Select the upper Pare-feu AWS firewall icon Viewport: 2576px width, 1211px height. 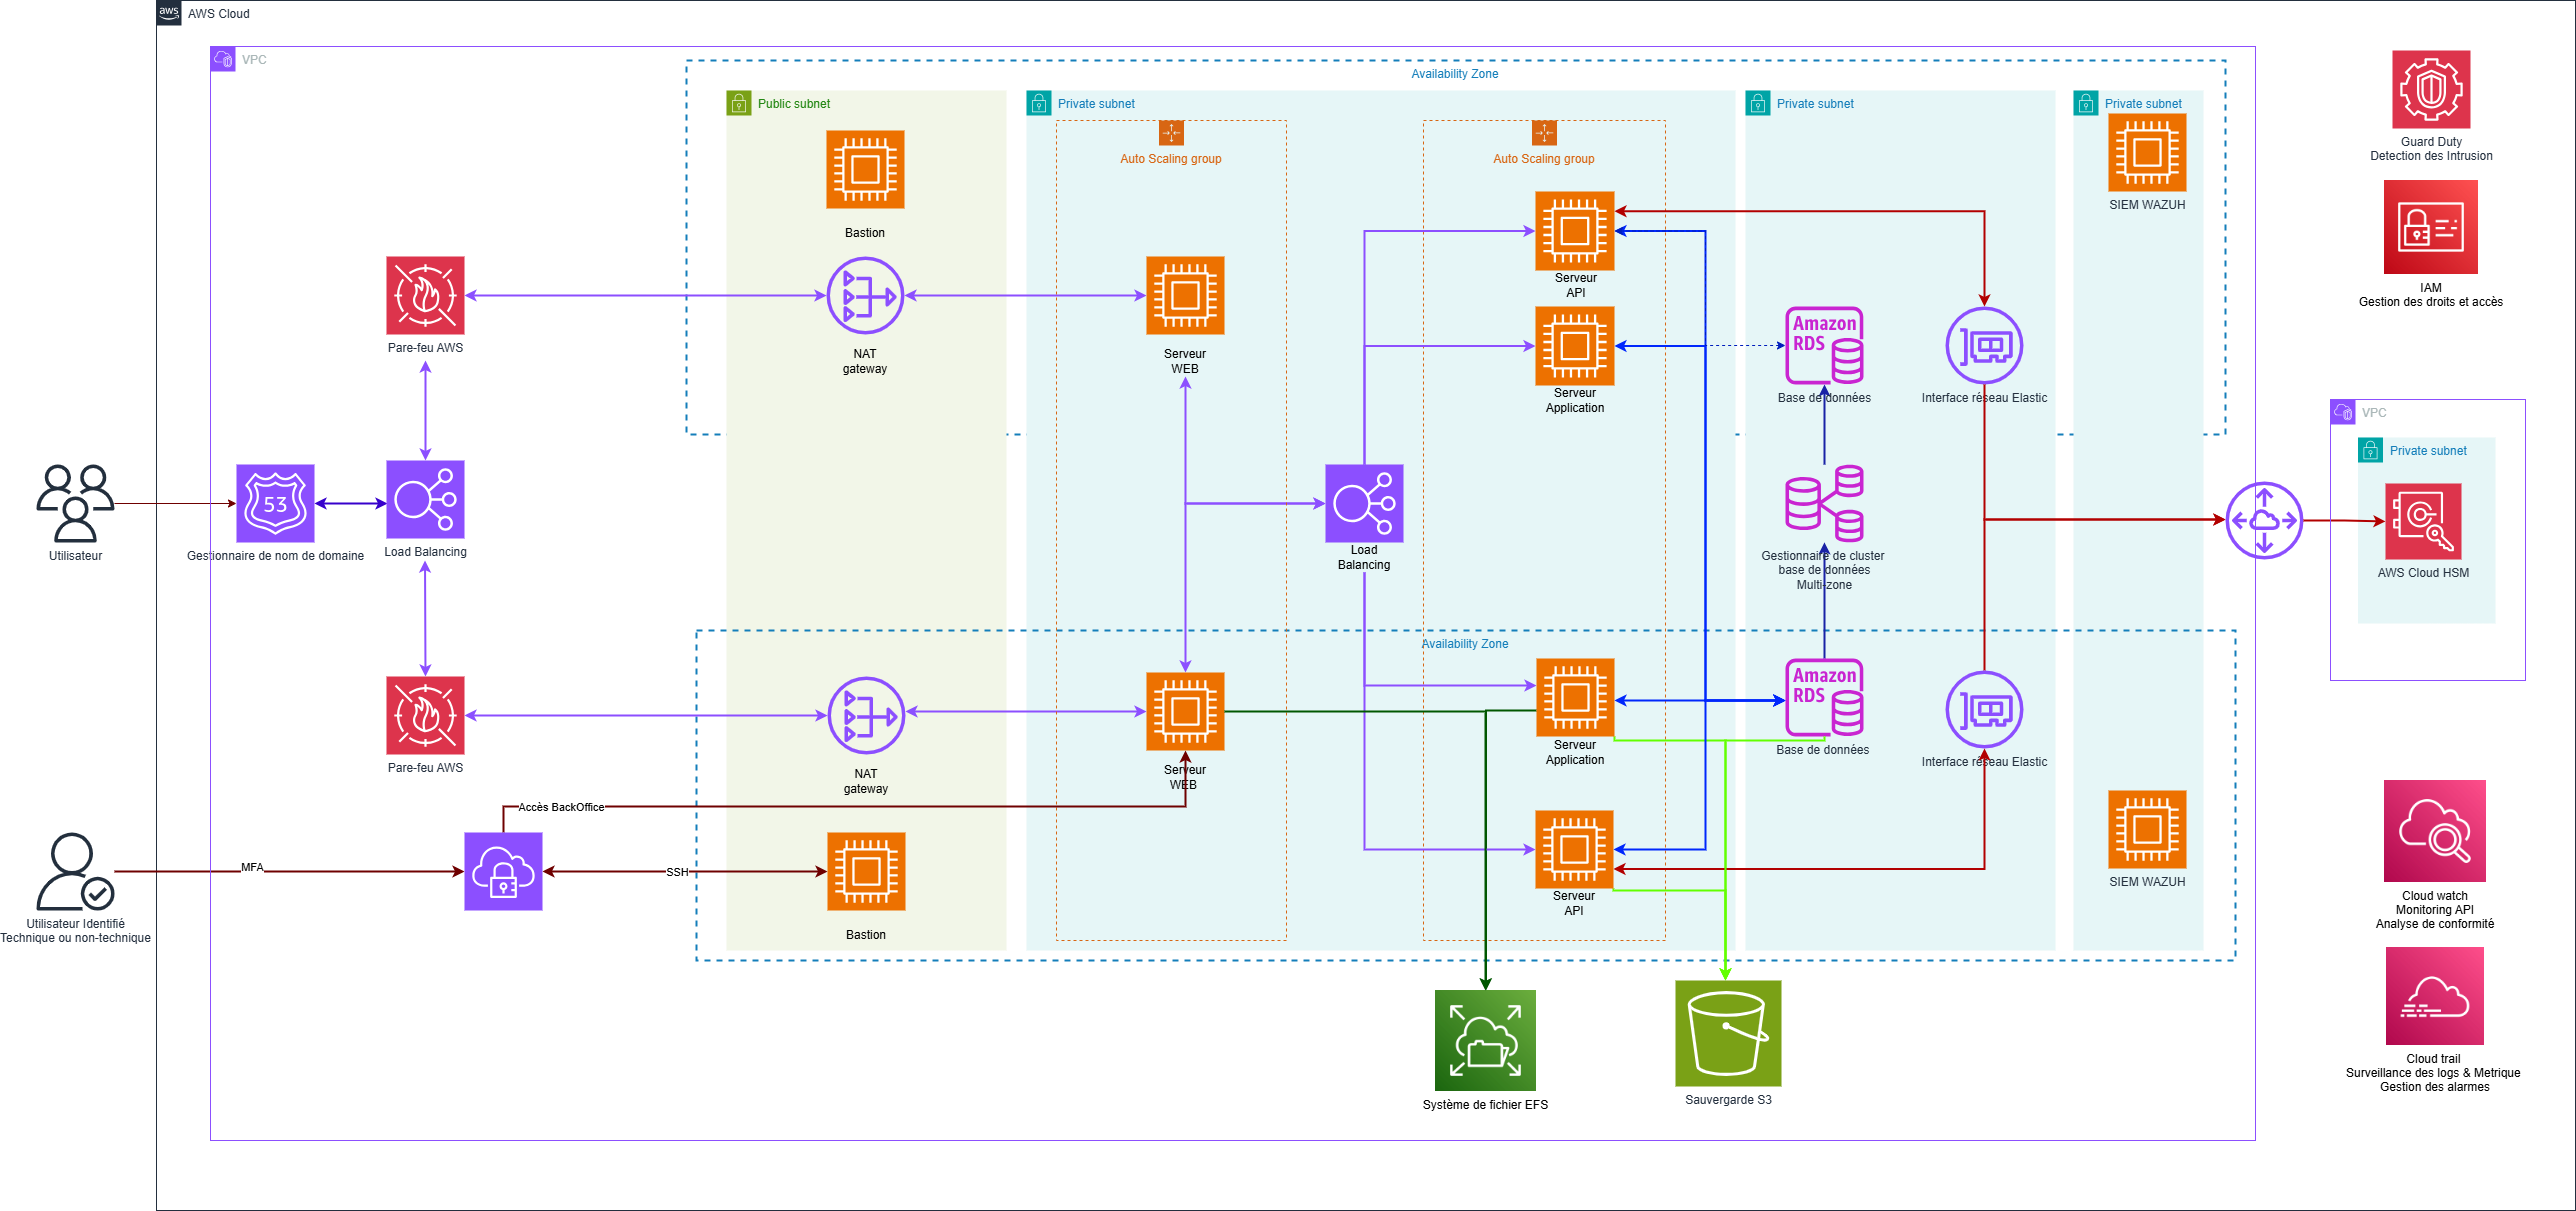pyautogui.click(x=425, y=295)
